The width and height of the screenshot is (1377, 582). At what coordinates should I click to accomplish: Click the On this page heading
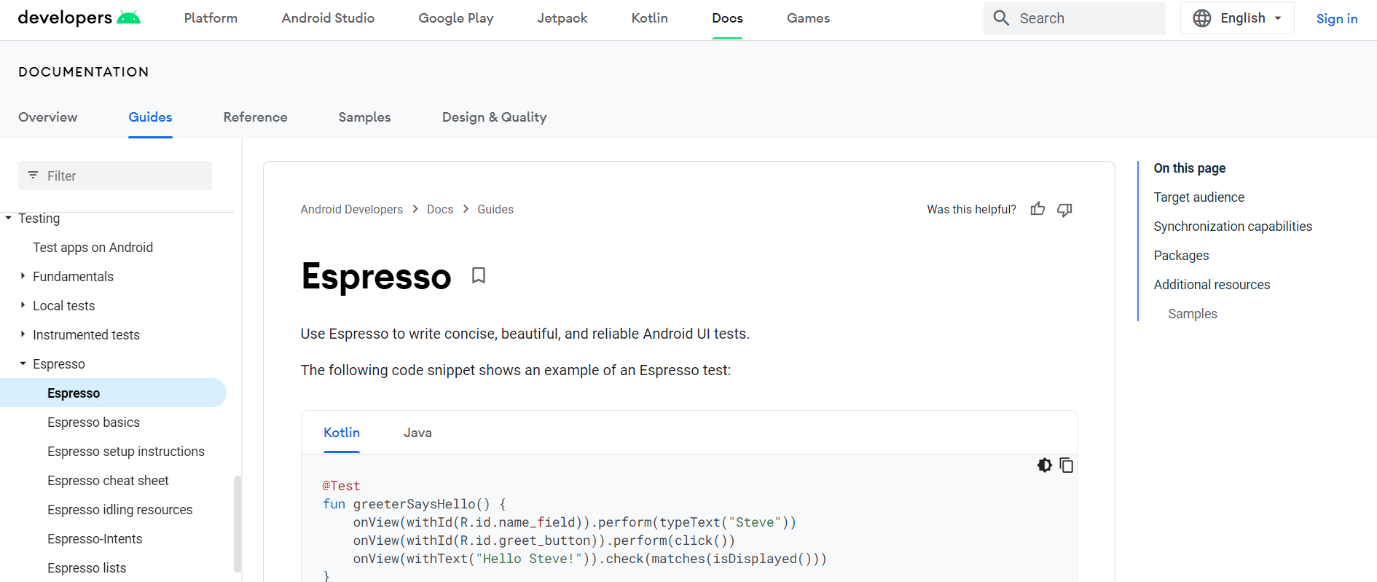pyautogui.click(x=1190, y=168)
